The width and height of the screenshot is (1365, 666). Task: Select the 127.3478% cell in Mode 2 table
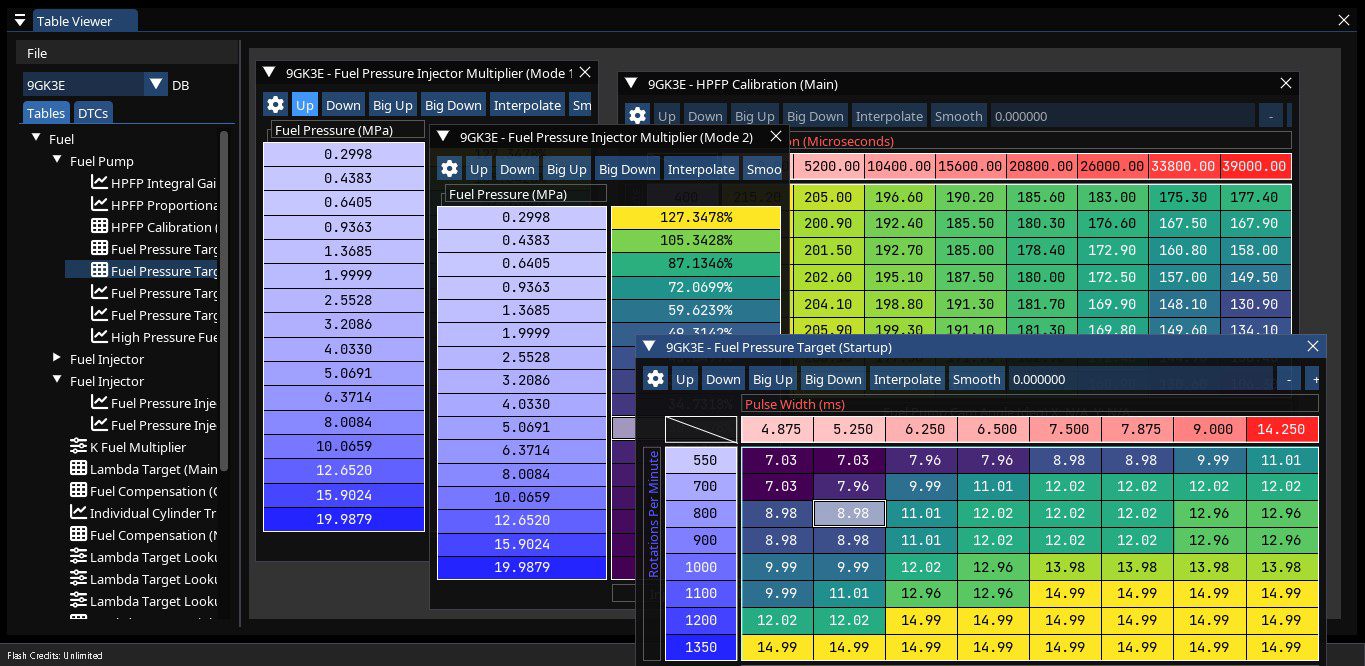point(695,217)
